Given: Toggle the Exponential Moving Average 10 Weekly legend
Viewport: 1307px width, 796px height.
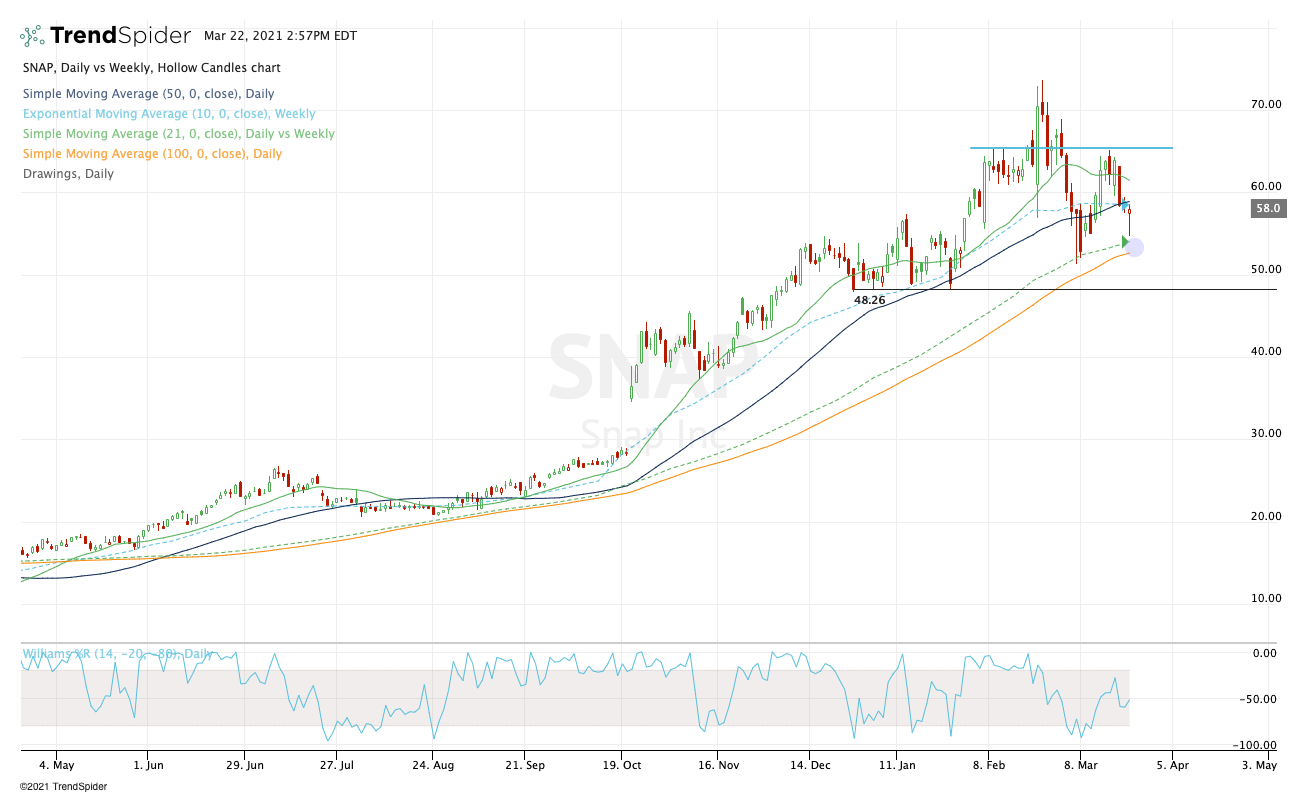Looking at the screenshot, I should [x=168, y=114].
